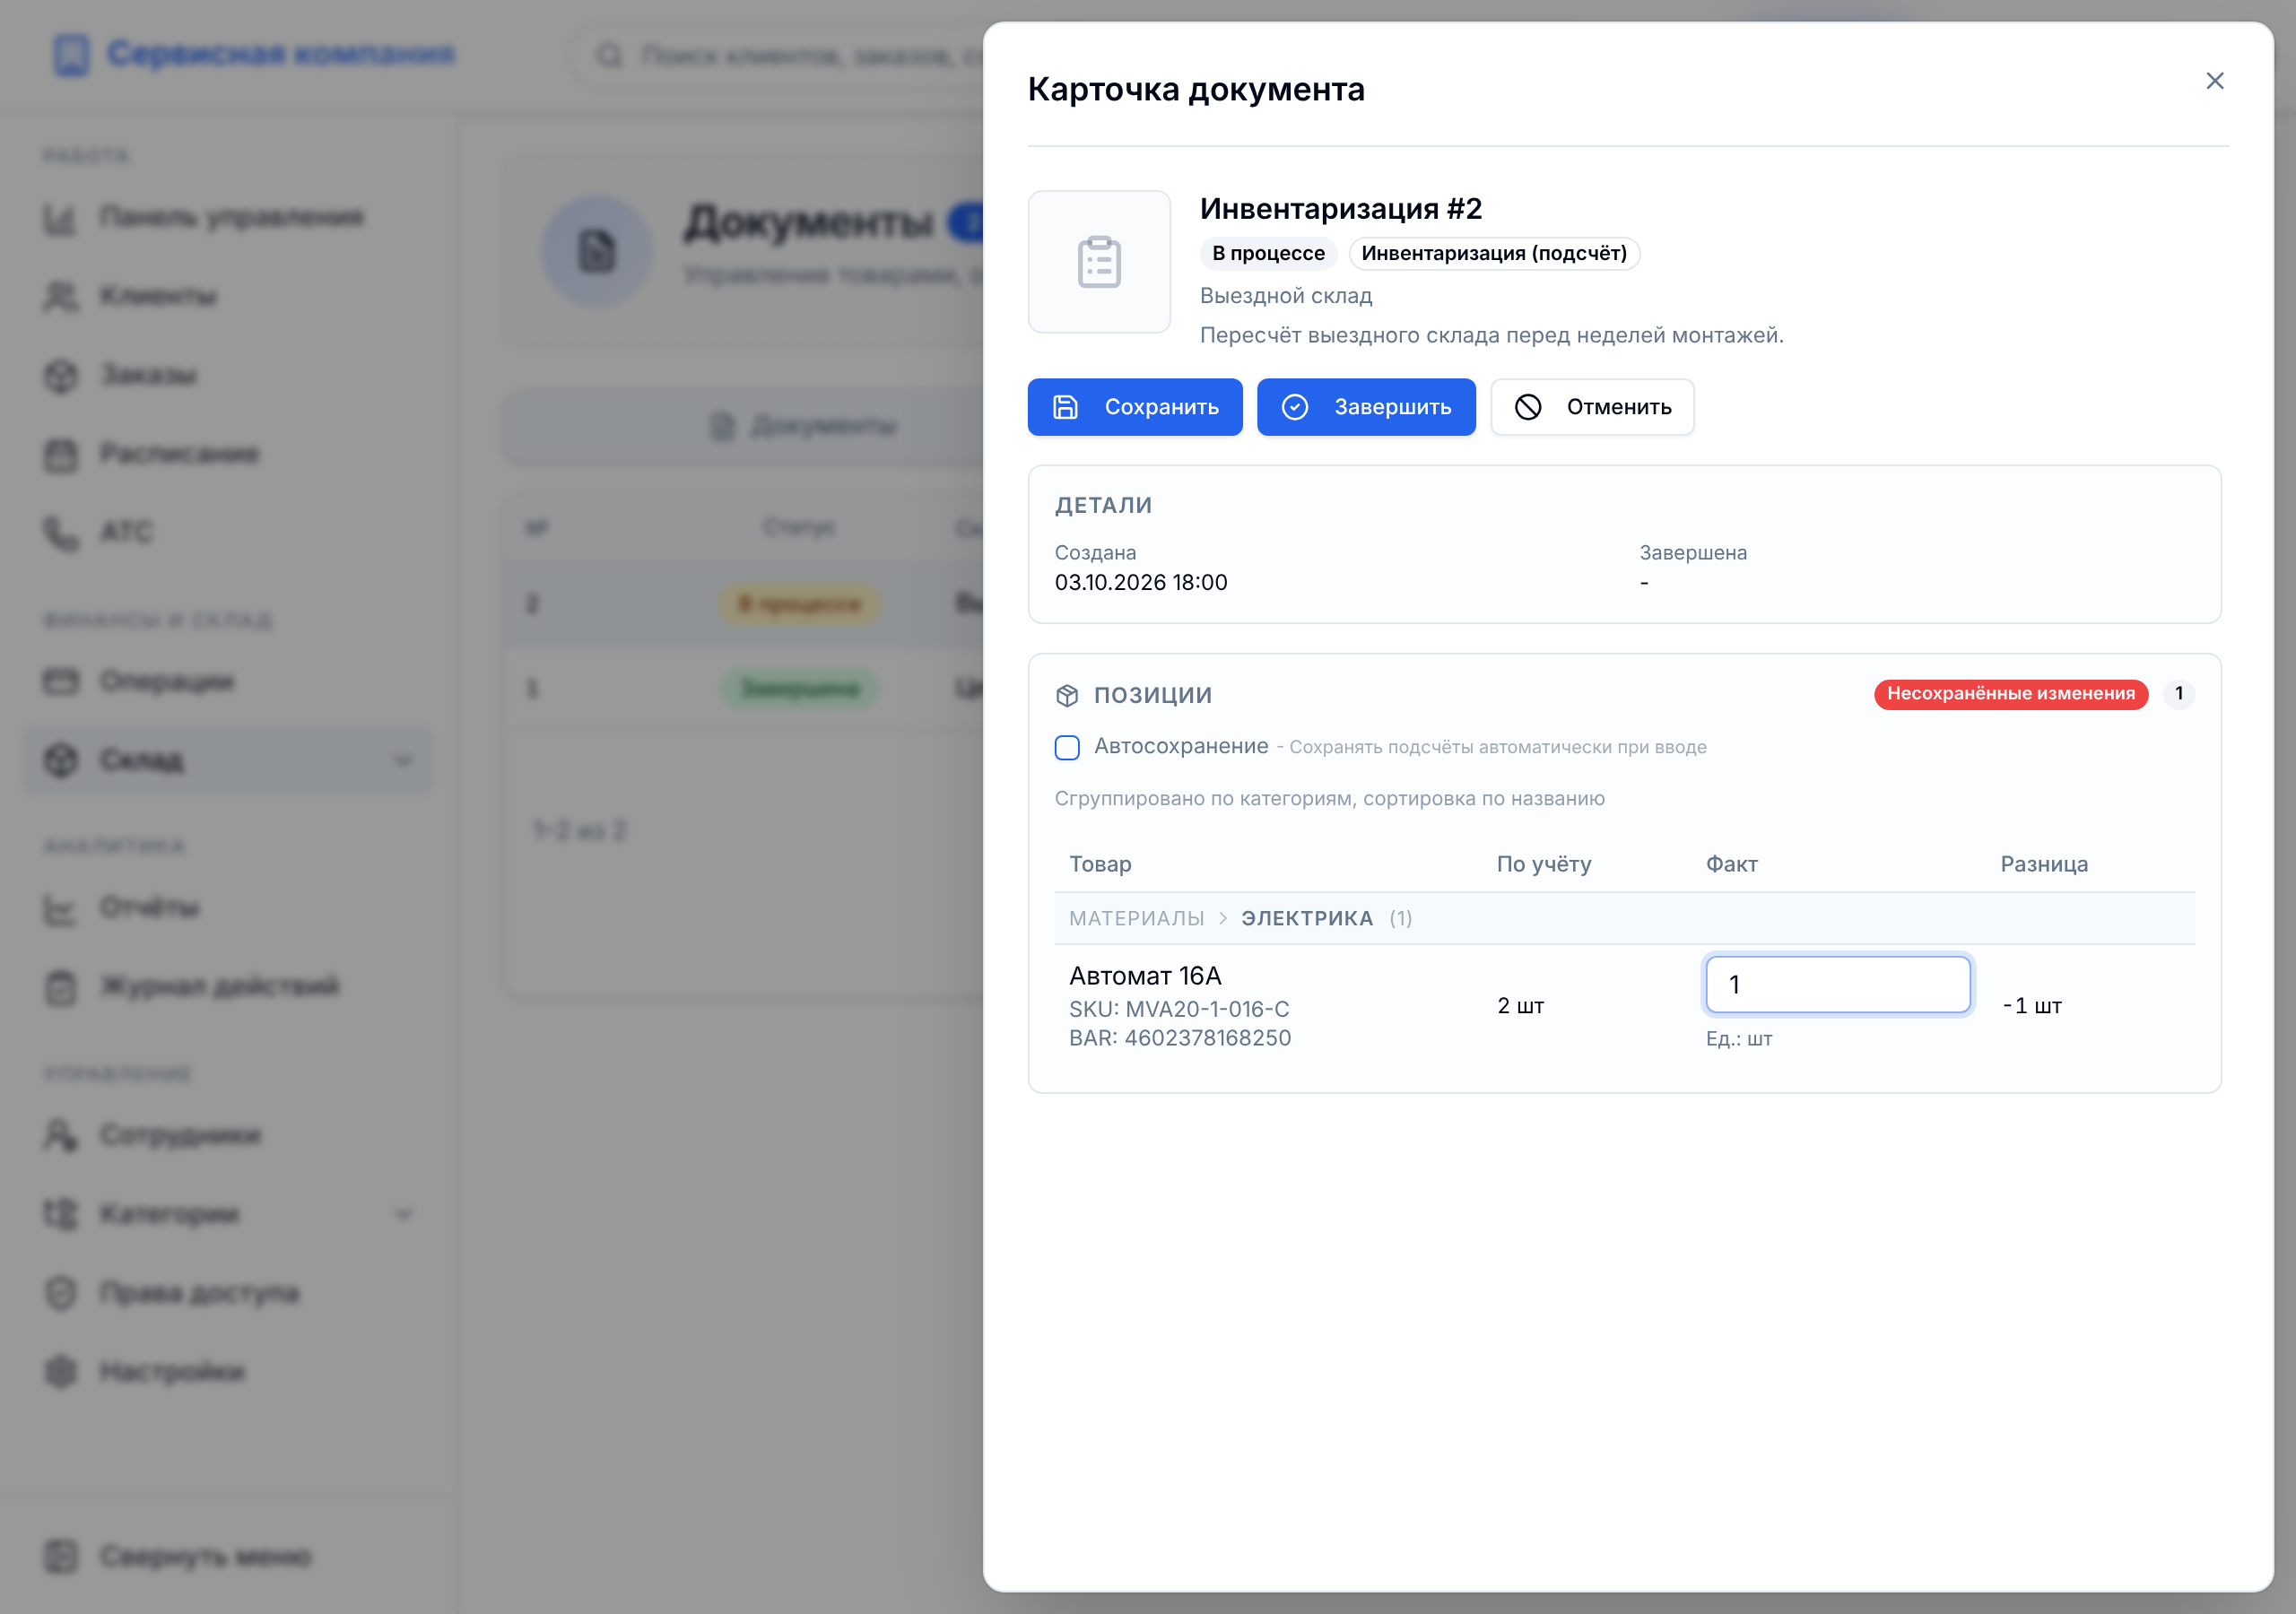Click the В процессе status badge

(1268, 254)
